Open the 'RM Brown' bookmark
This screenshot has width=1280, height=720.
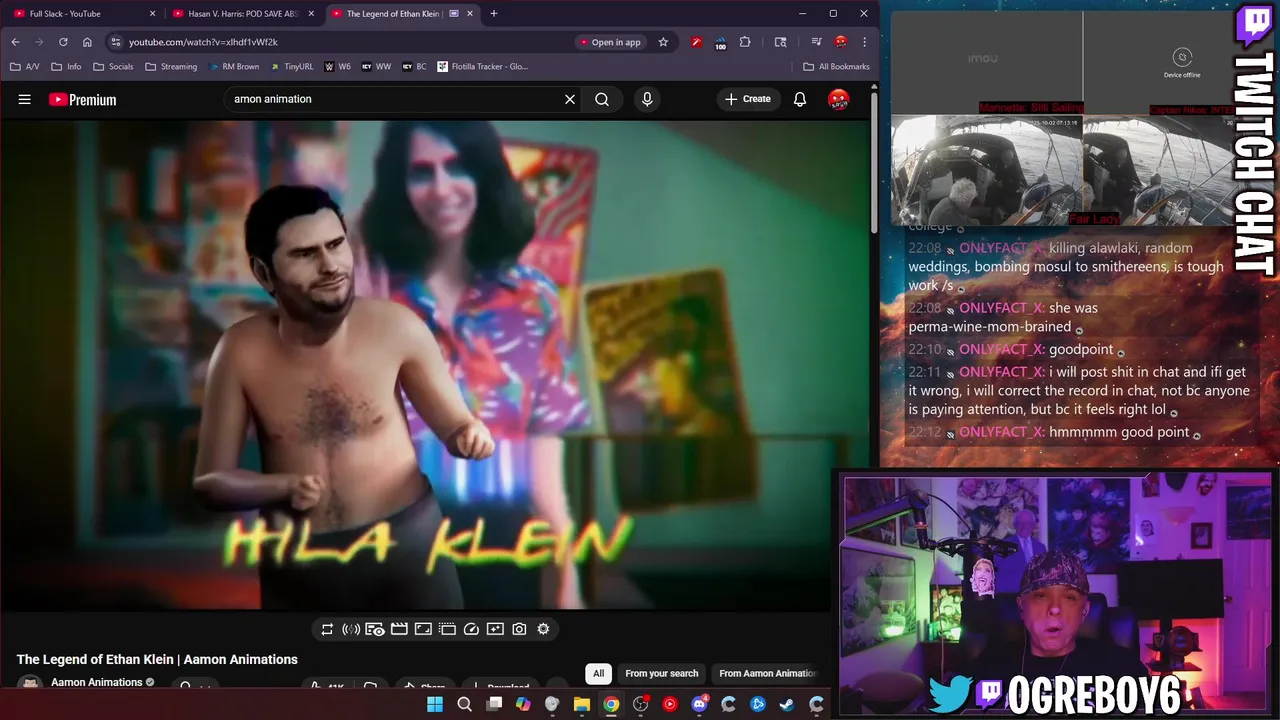[234, 67]
